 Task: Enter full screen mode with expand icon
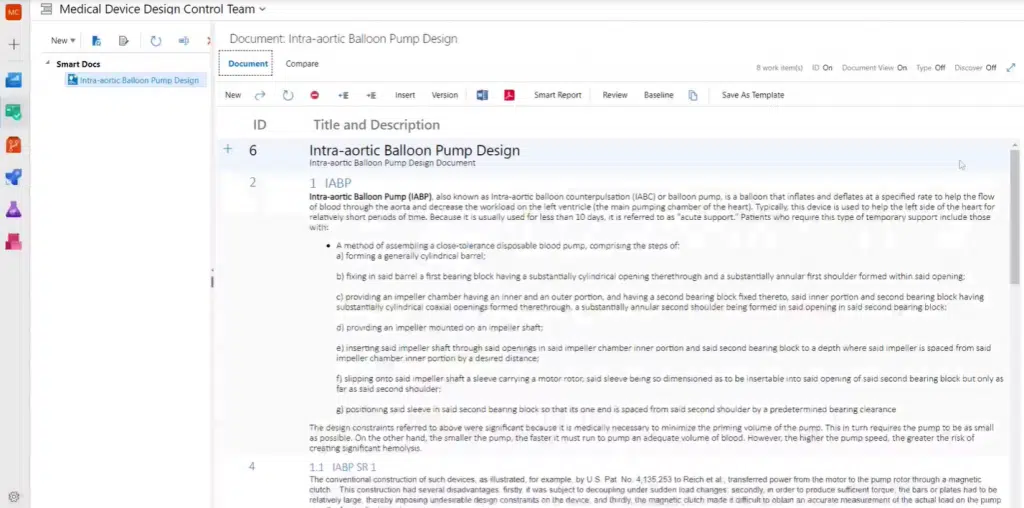[1010, 67]
